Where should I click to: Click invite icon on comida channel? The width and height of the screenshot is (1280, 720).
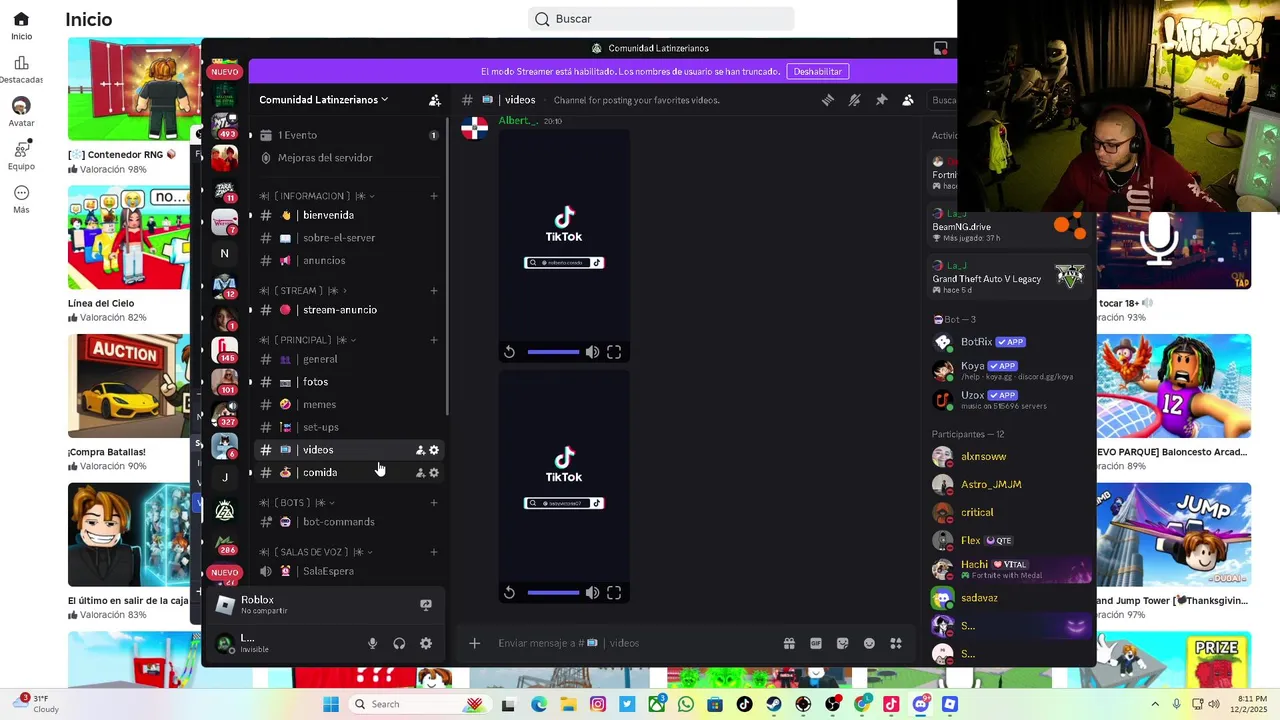(x=420, y=472)
